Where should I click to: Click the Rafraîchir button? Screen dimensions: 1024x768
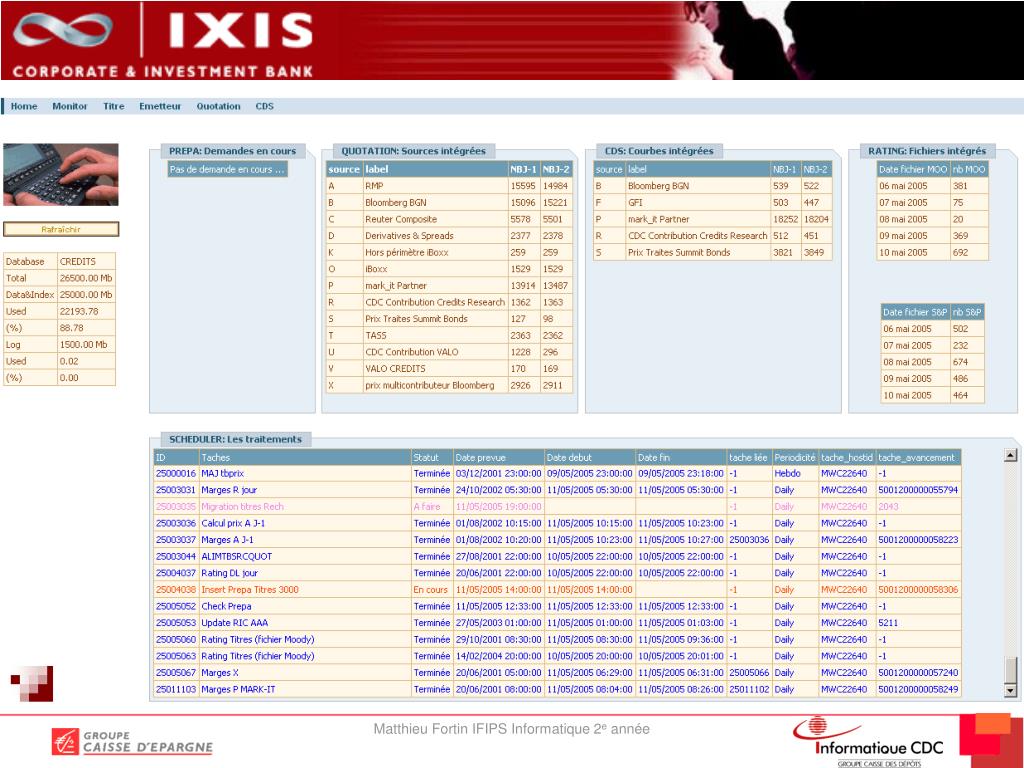point(61,229)
